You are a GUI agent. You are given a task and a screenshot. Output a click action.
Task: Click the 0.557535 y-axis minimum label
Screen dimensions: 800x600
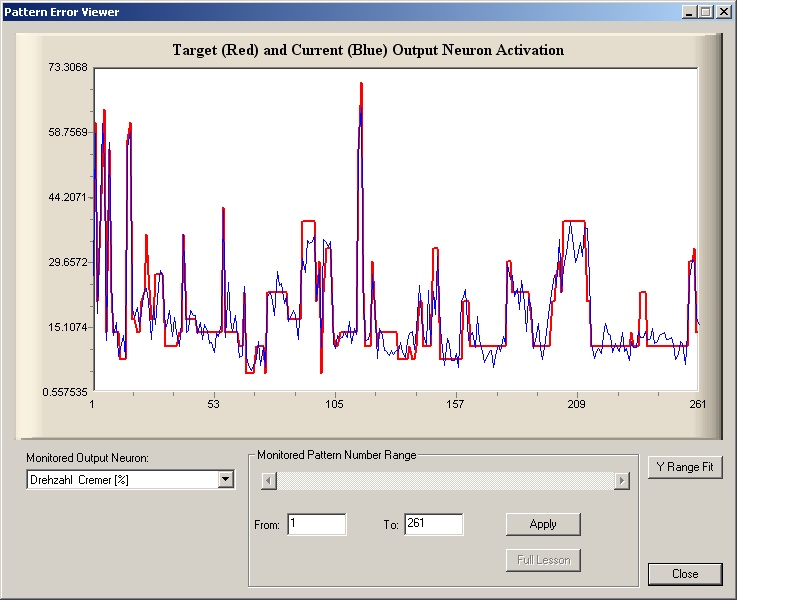65,392
